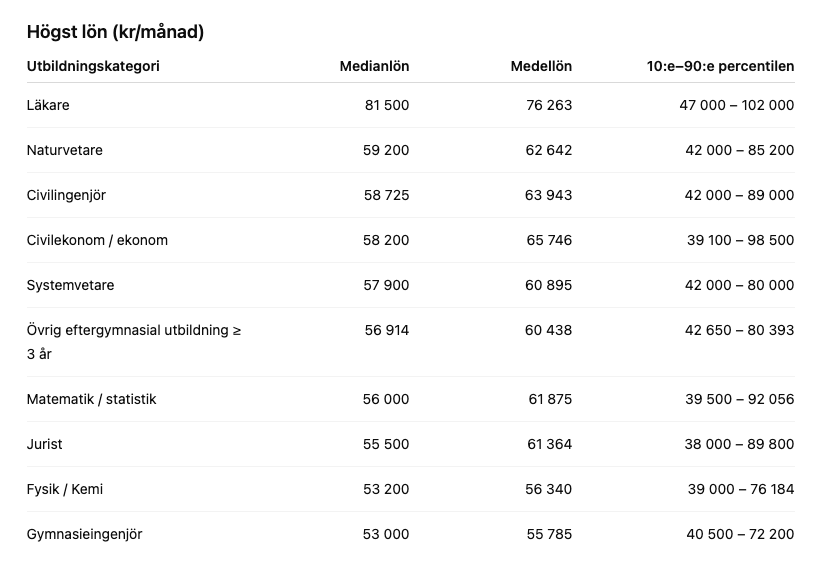The height and width of the screenshot is (579, 827).
Task: Click the Medianlön column header
Action: click(374, 66)
